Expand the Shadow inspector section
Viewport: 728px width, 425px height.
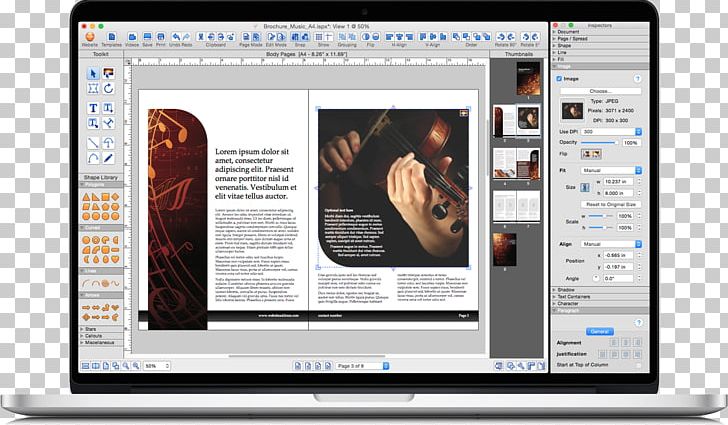[600, 290]
